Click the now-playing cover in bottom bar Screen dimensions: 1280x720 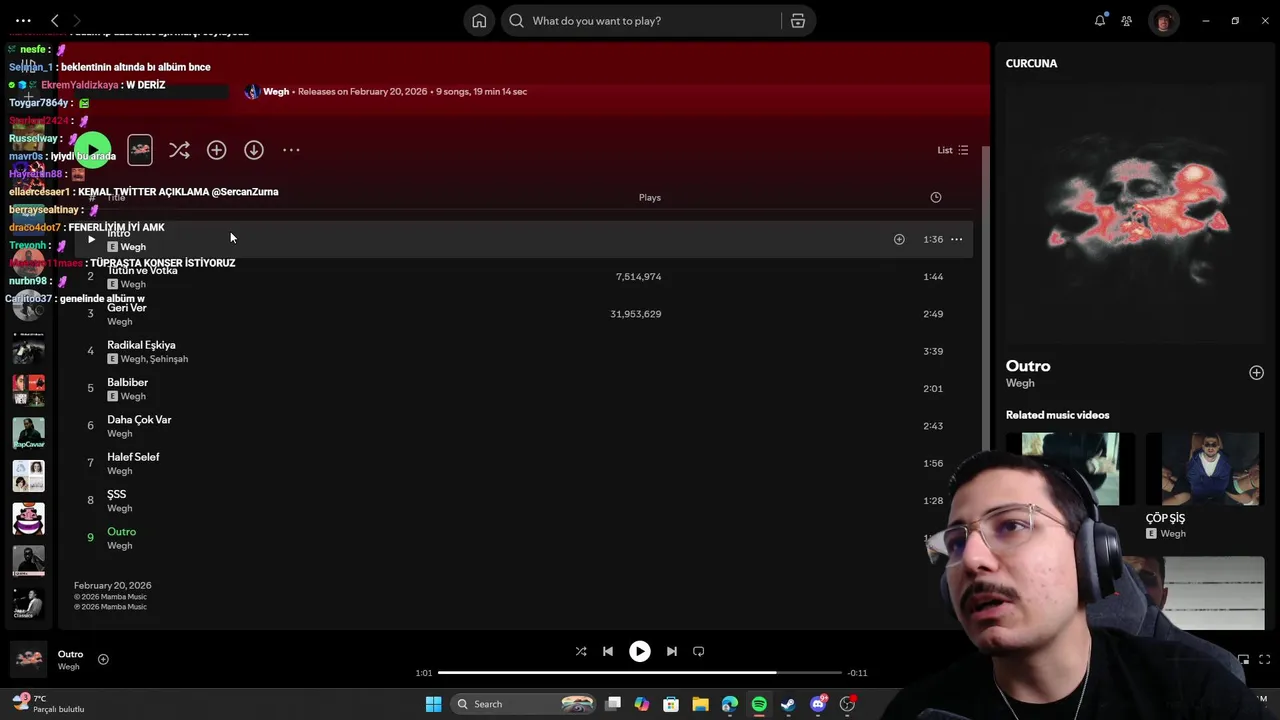tap(28, 659)
